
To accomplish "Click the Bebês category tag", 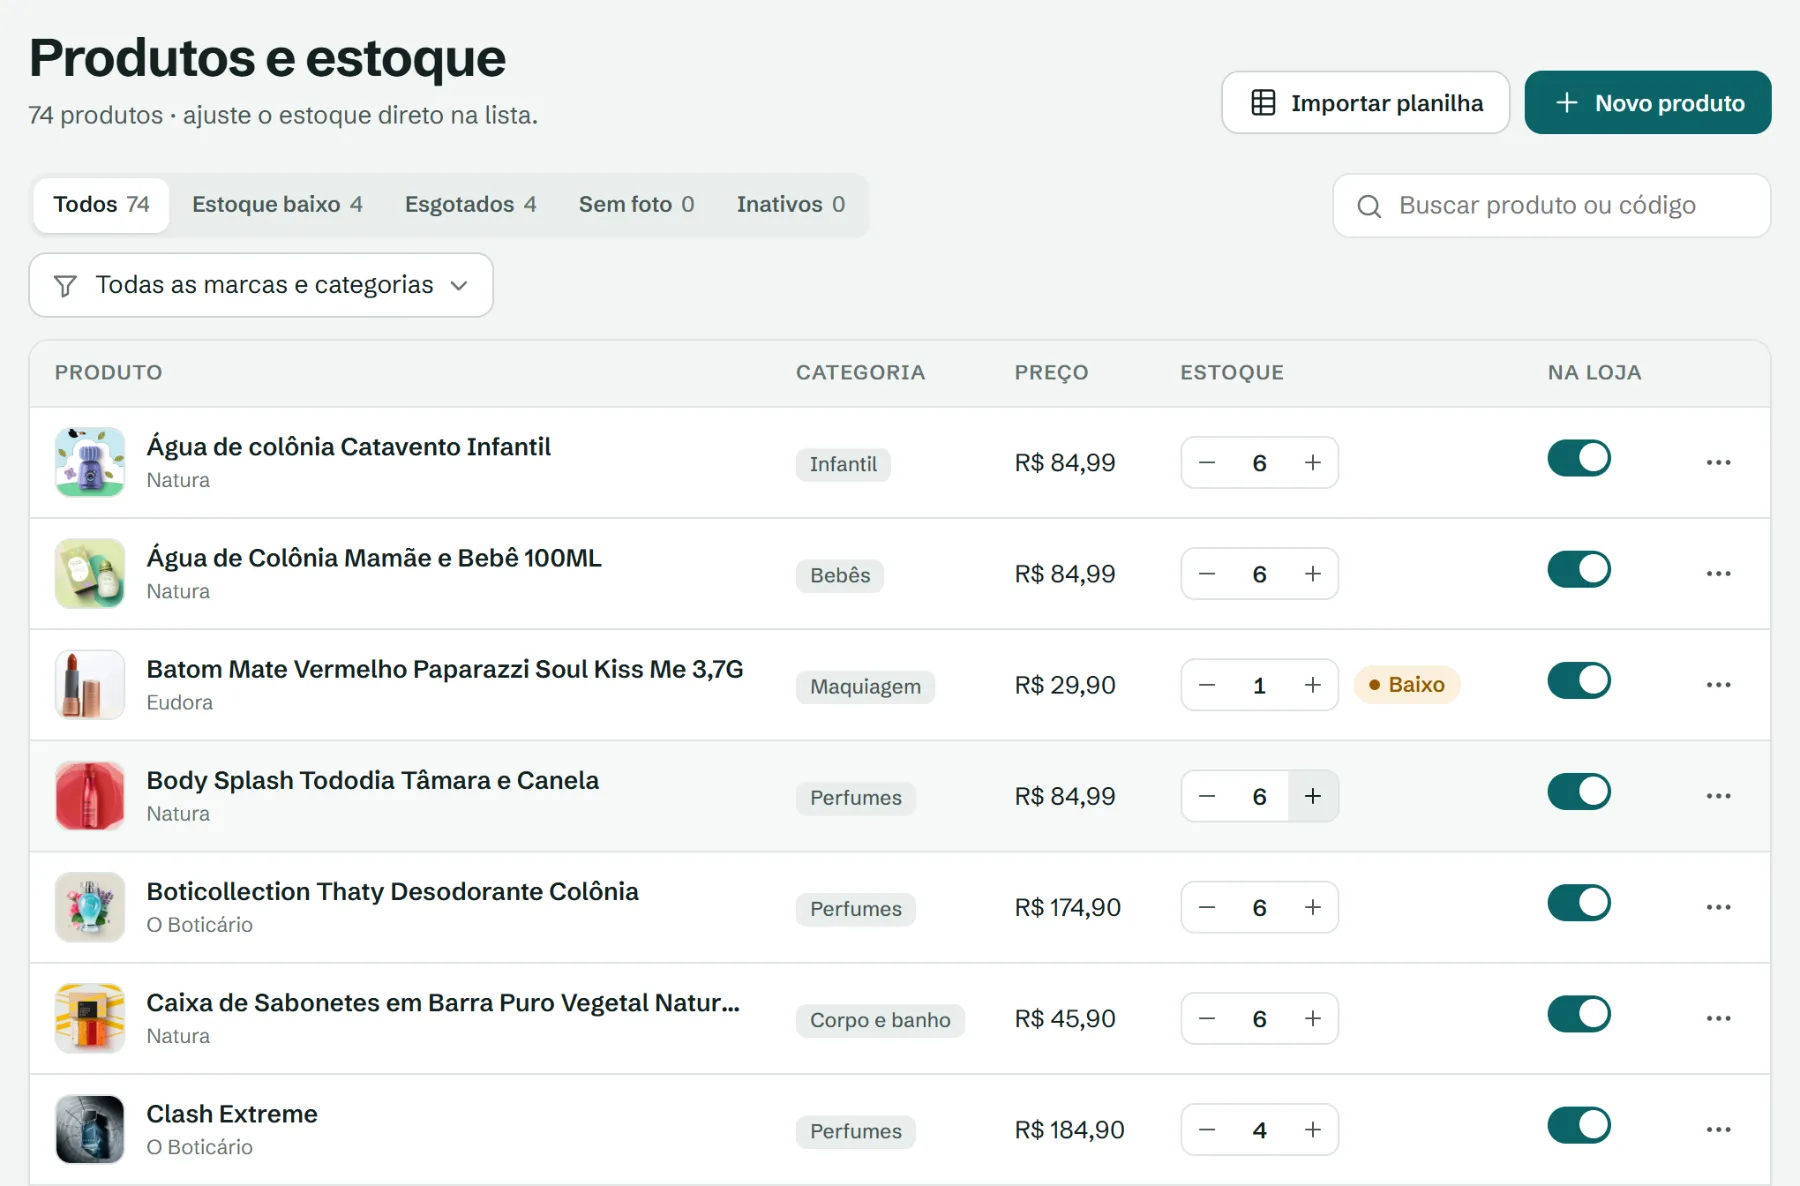I will coord(840,576).
